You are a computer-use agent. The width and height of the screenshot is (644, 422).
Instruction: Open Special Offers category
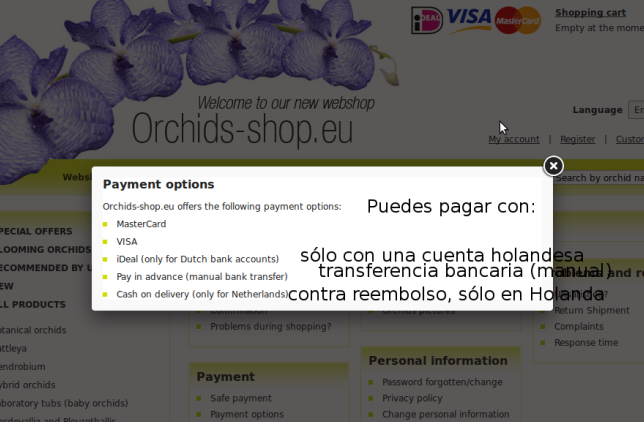36,231
